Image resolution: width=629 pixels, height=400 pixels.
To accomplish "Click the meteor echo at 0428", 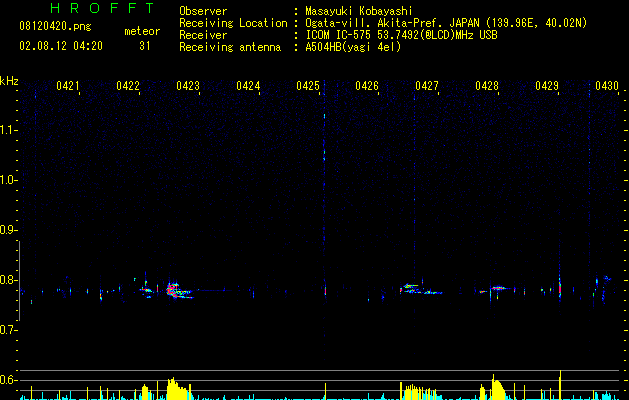I will tap(497, 288).
